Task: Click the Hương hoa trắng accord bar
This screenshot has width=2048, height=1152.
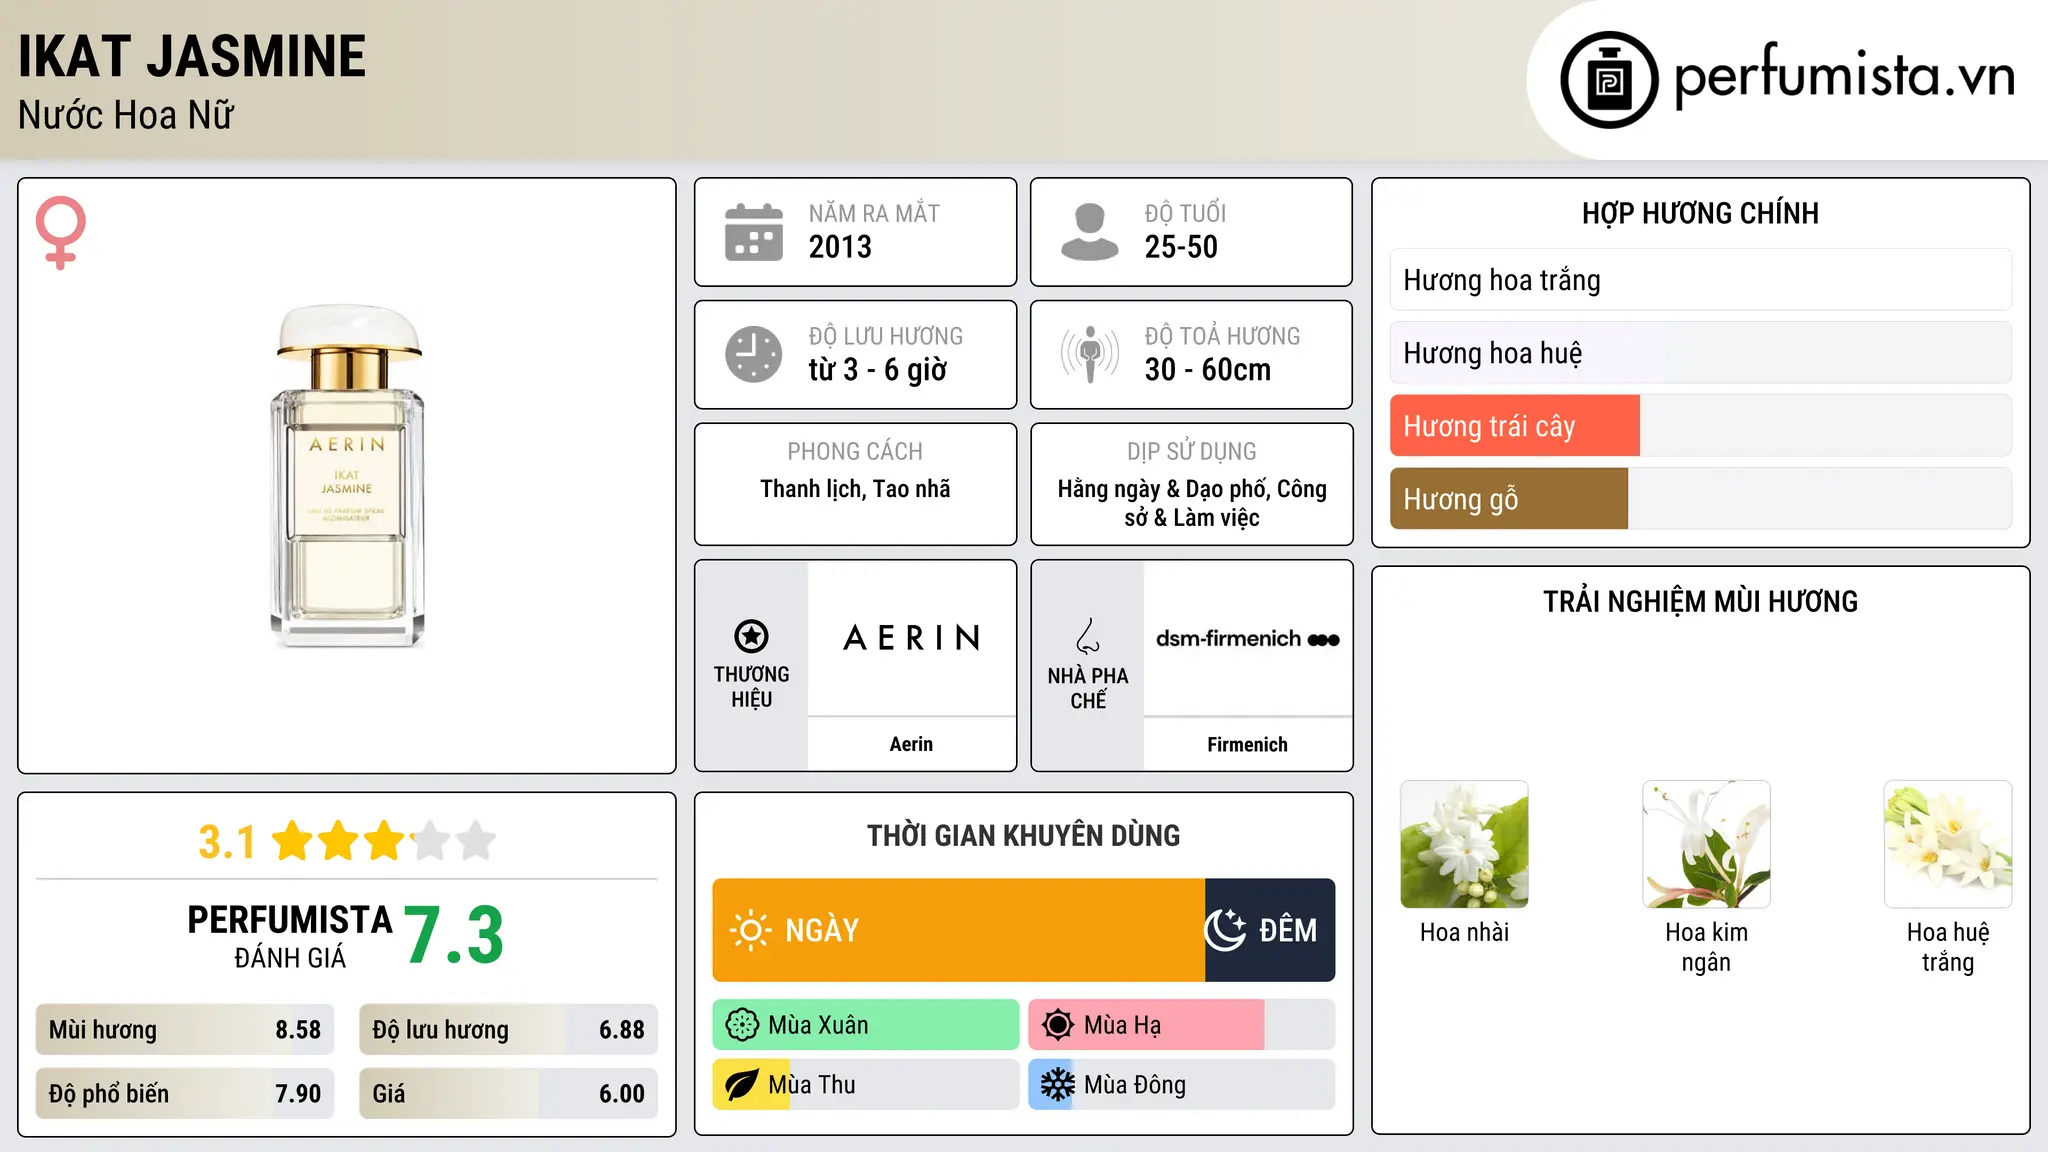Action: [1701, 280]
